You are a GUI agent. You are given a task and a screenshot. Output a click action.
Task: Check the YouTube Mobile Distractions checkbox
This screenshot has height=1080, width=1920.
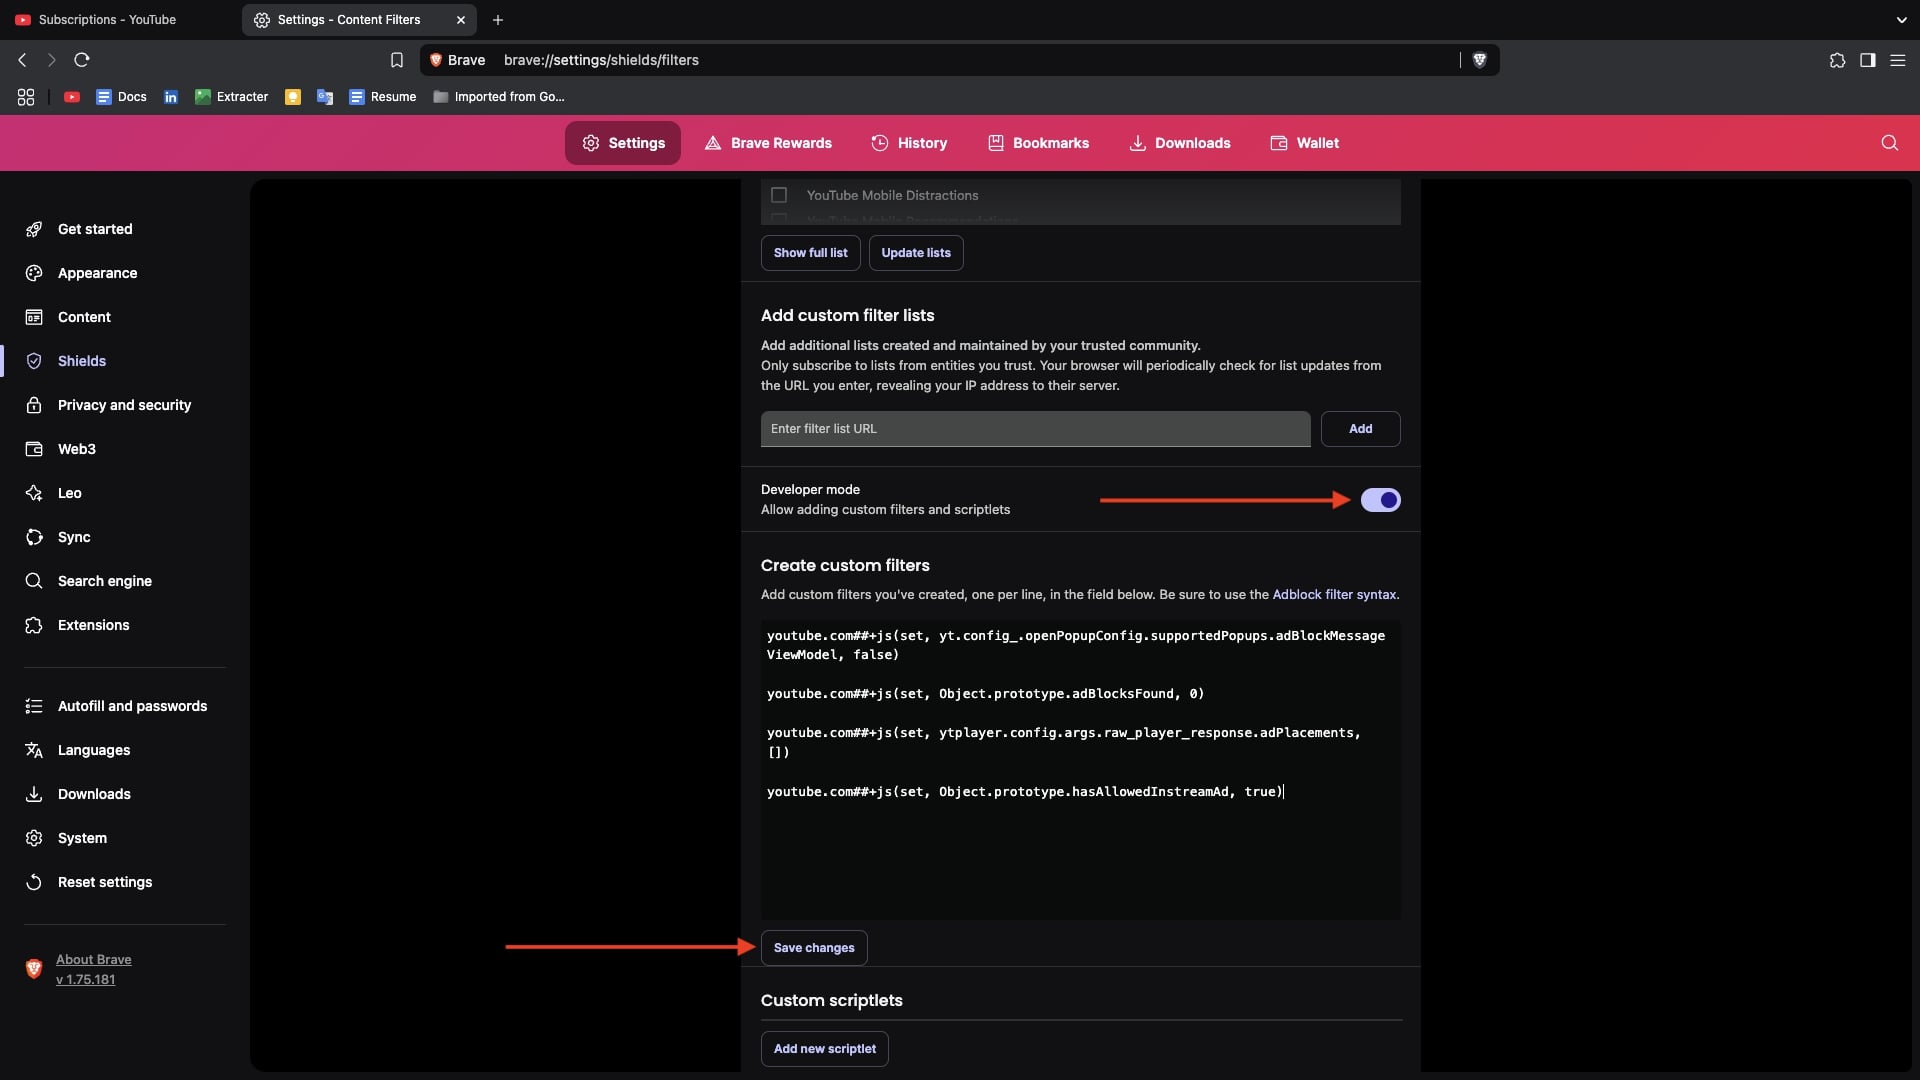779,195
